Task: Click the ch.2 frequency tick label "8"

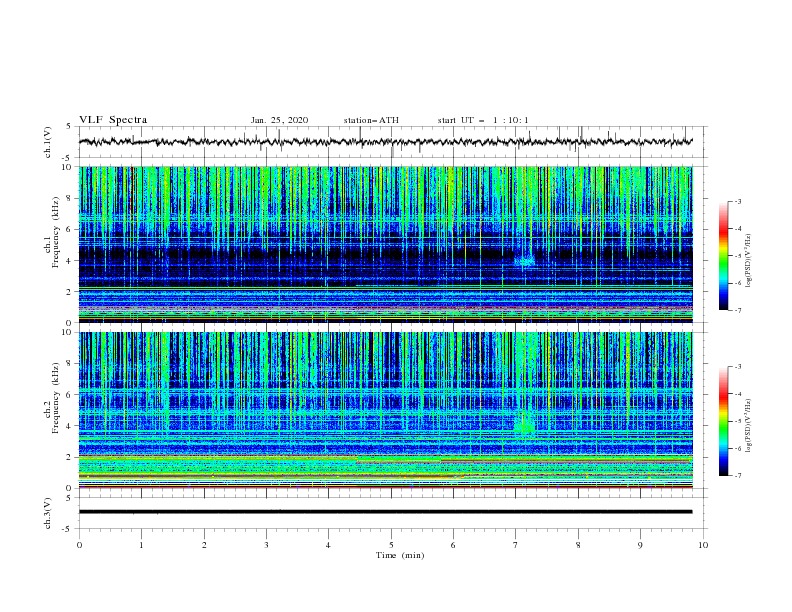Action: click(x=70, y=364)
